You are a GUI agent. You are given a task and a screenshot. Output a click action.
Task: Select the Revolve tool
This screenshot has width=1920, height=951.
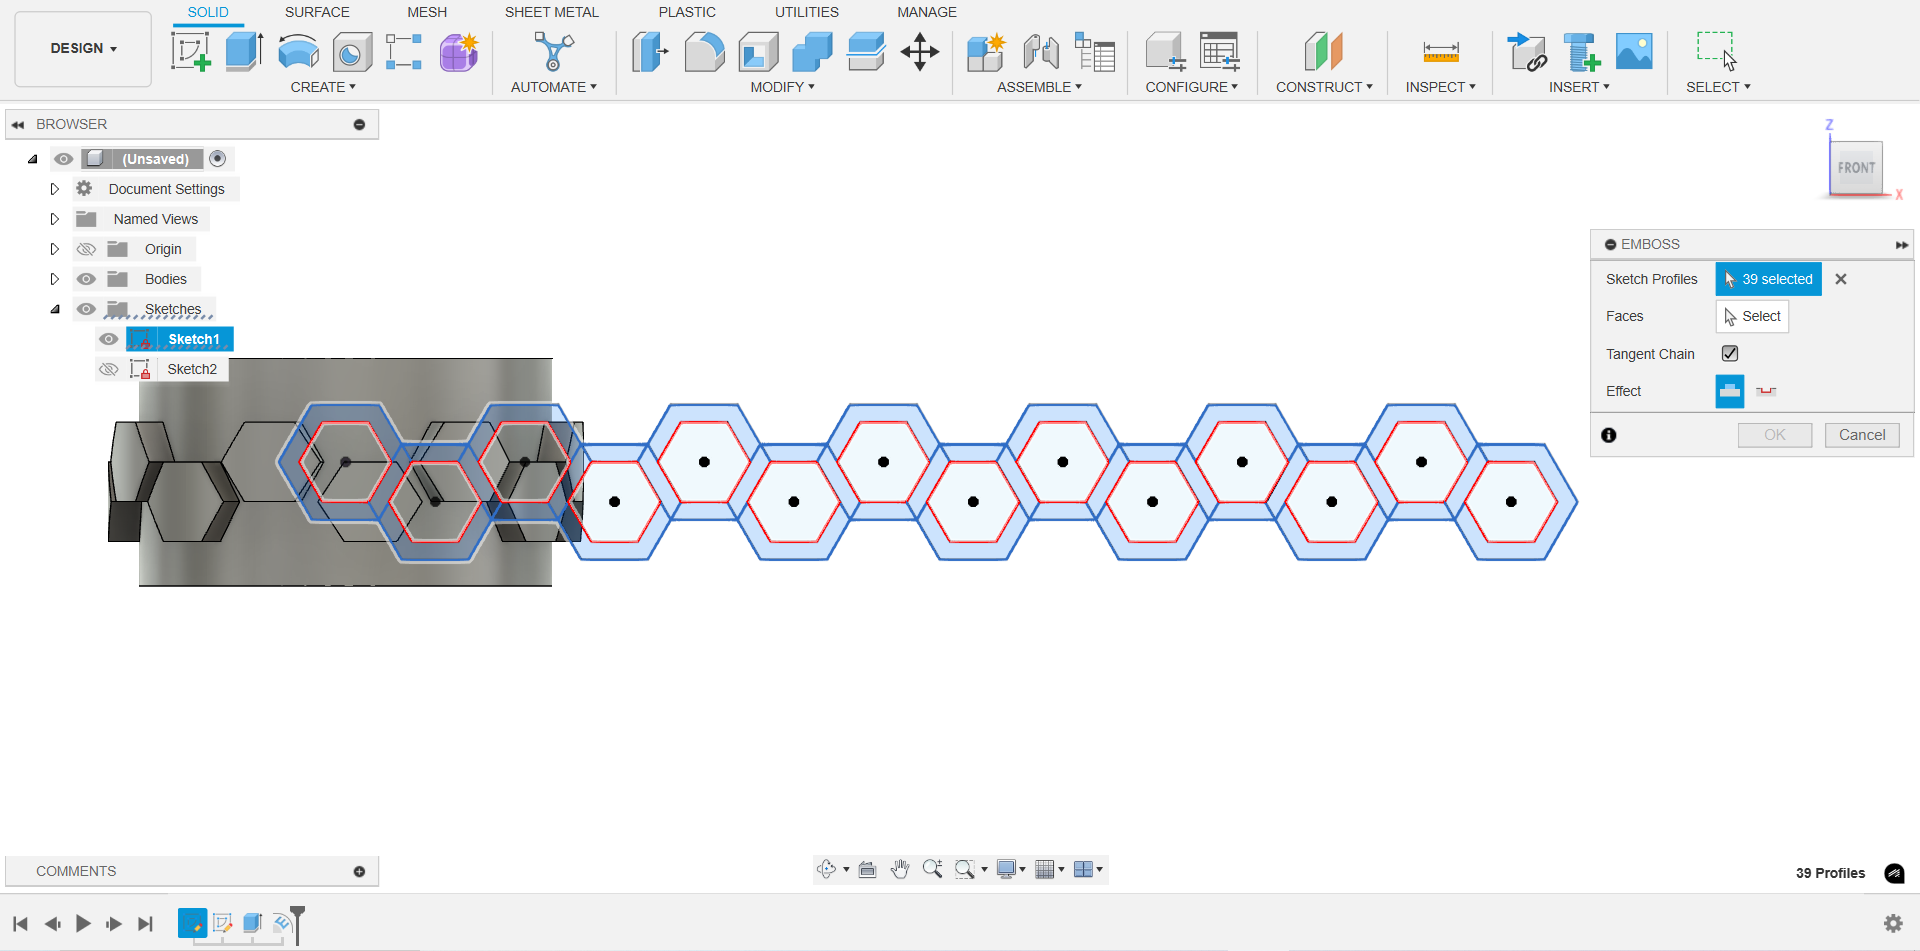298,51
